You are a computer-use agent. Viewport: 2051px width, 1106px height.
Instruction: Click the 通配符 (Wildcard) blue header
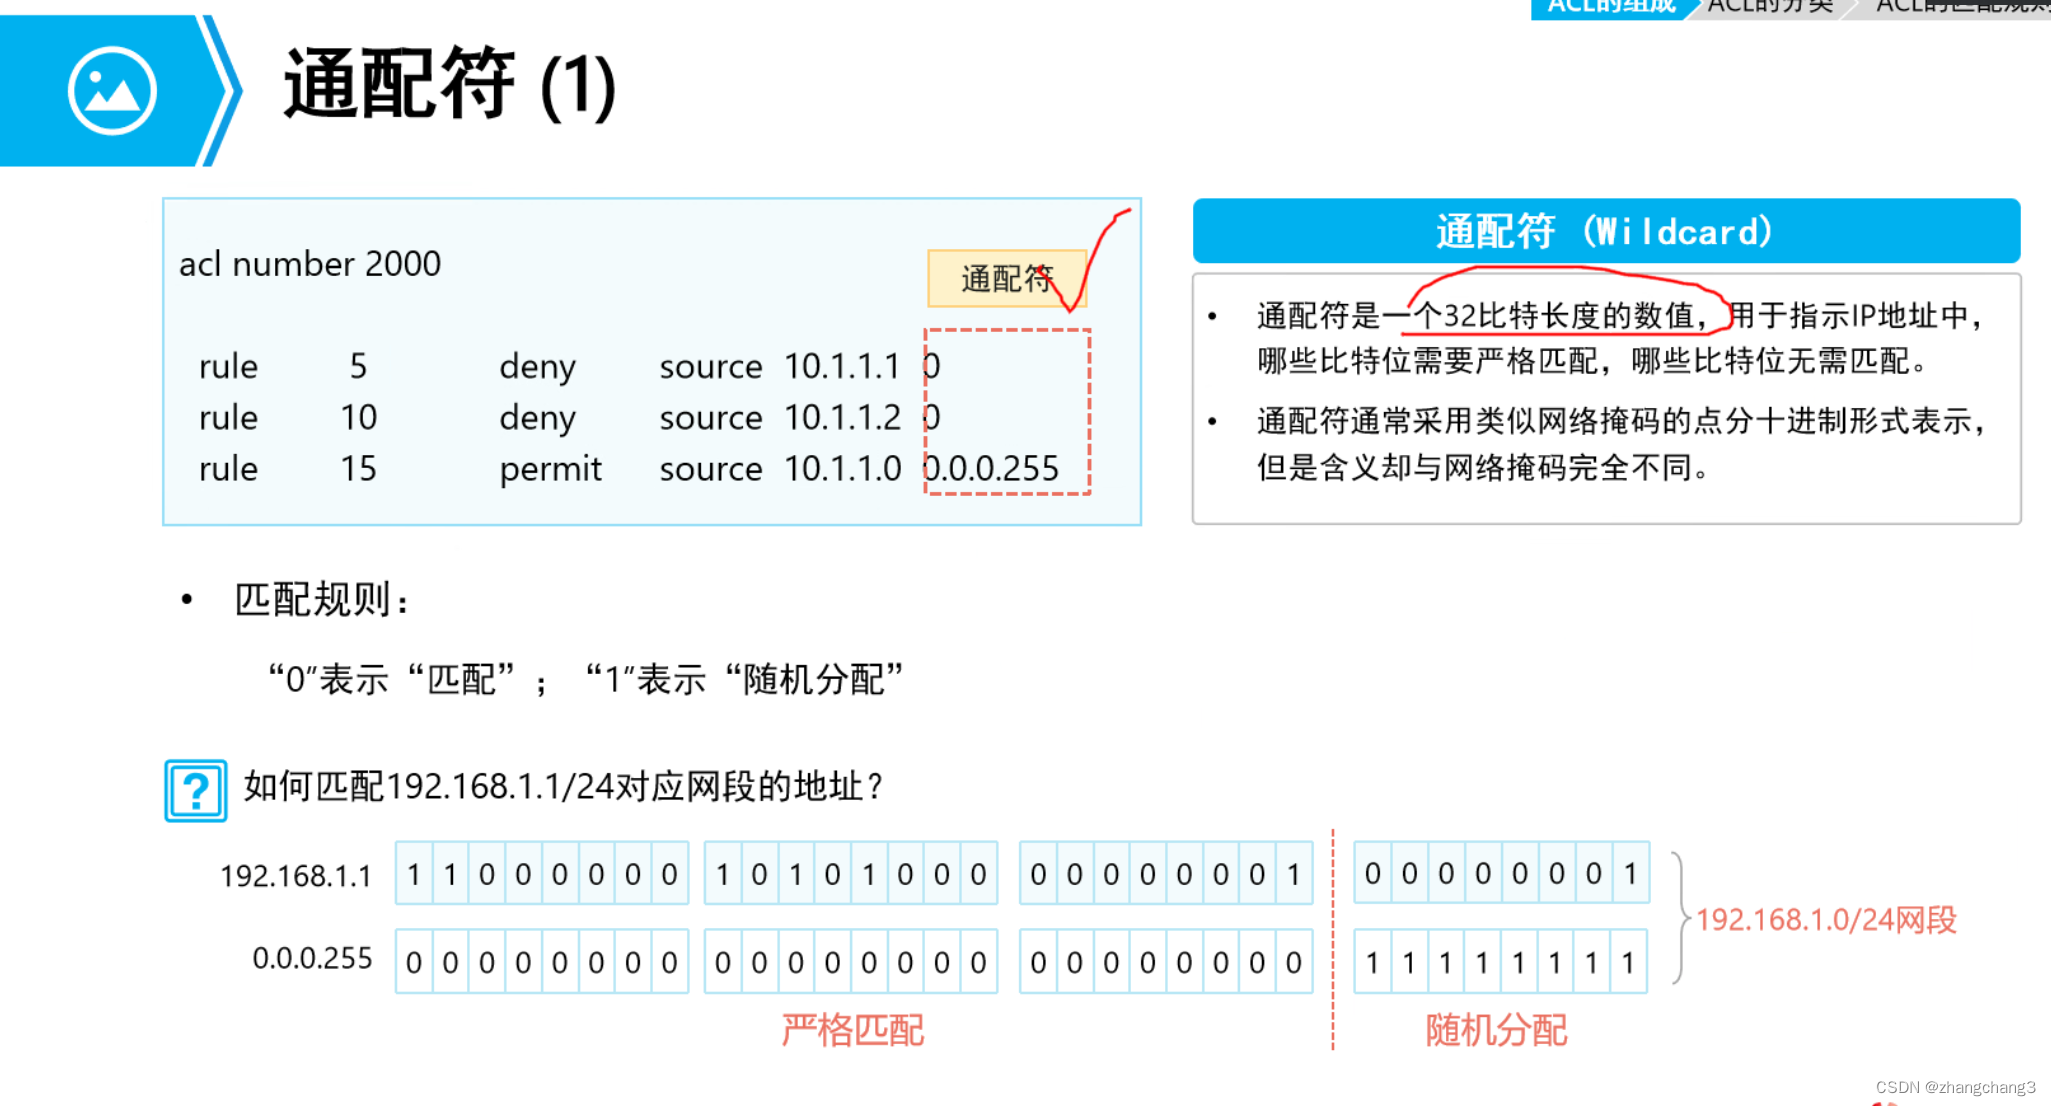pos(1605,231)
